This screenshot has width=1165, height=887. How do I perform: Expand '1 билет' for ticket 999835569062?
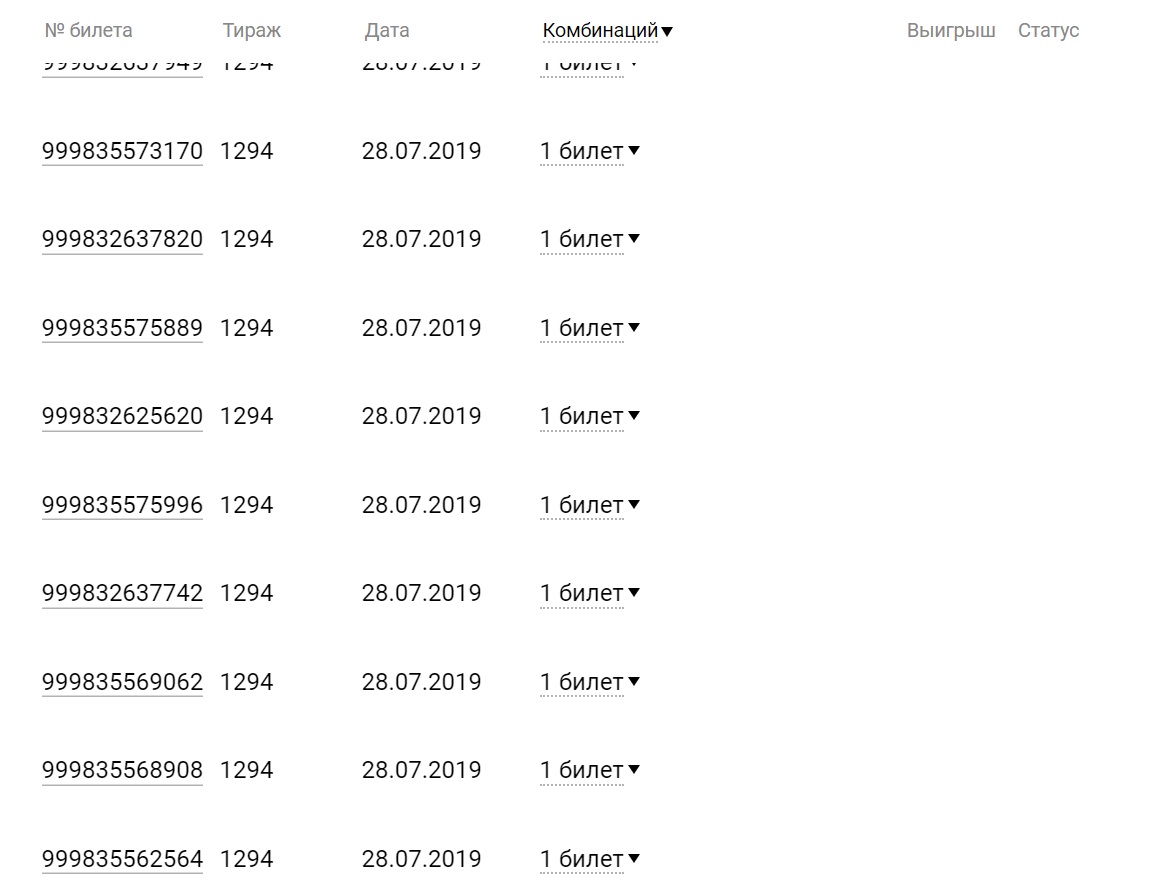(589, 682)
